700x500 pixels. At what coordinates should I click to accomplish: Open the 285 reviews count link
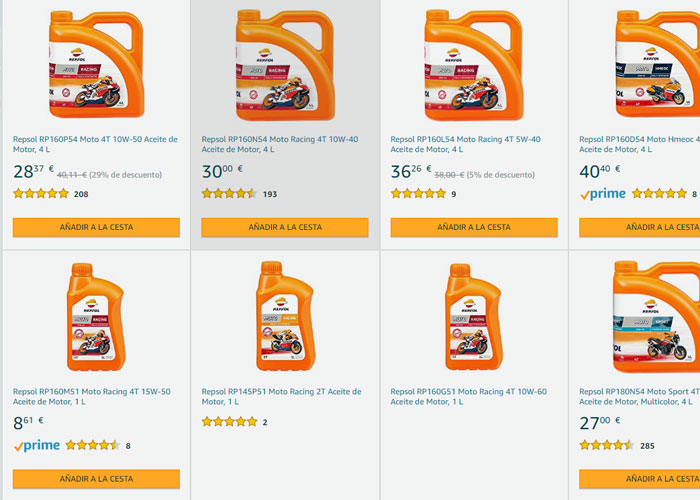point(649,446)
